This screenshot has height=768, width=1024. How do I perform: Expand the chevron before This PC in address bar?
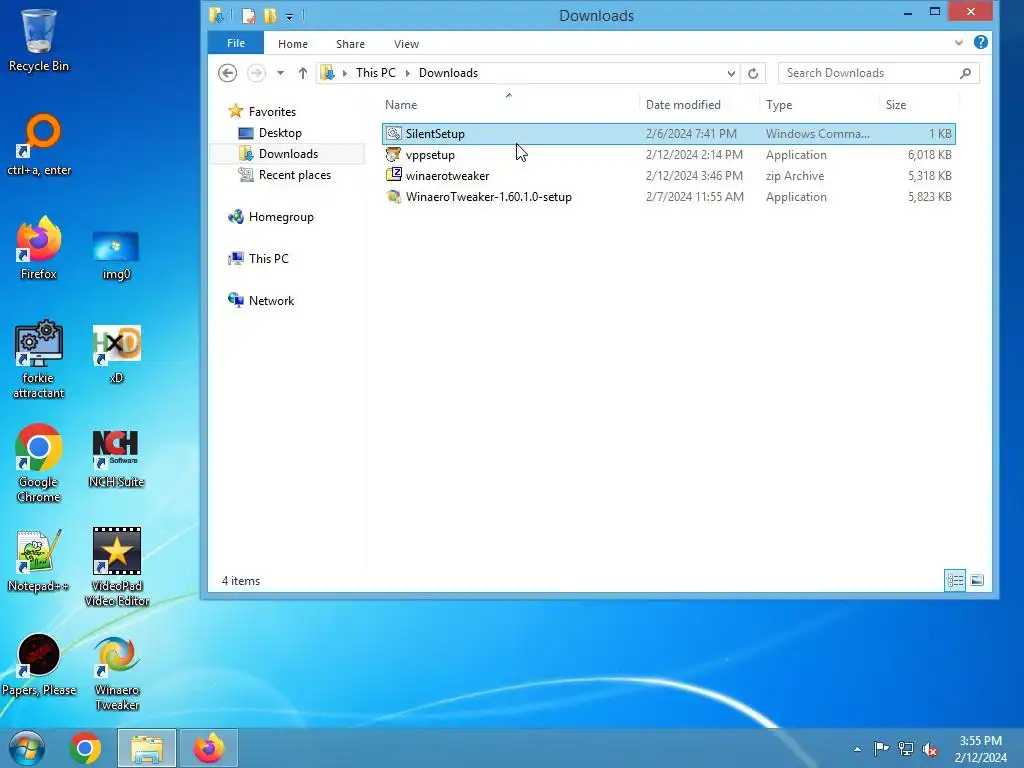click(x=344, y=73)
